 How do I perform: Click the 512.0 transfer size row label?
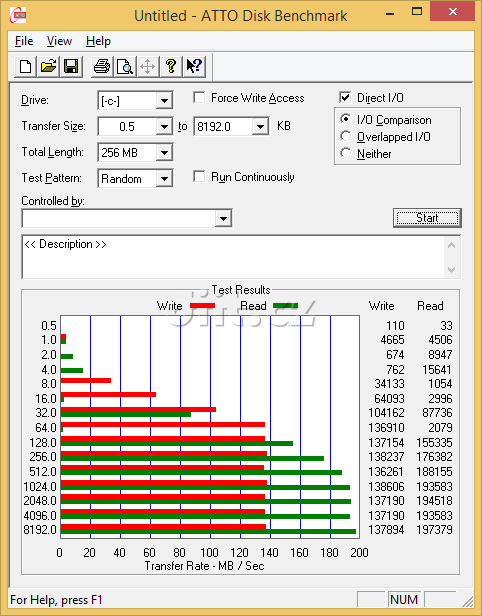coord(43,472)
